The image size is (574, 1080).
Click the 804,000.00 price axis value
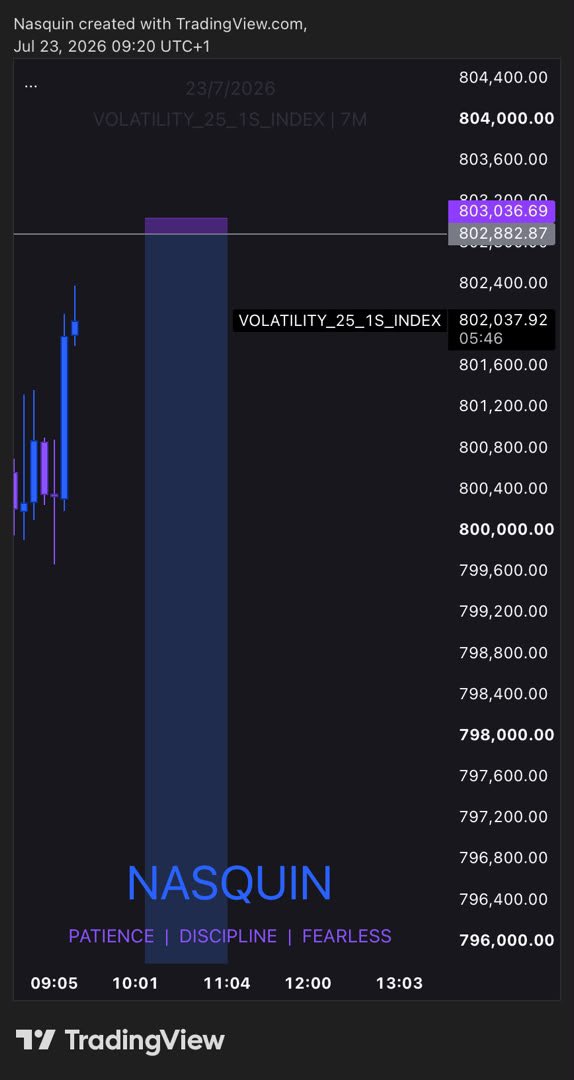tap(506, 118)
